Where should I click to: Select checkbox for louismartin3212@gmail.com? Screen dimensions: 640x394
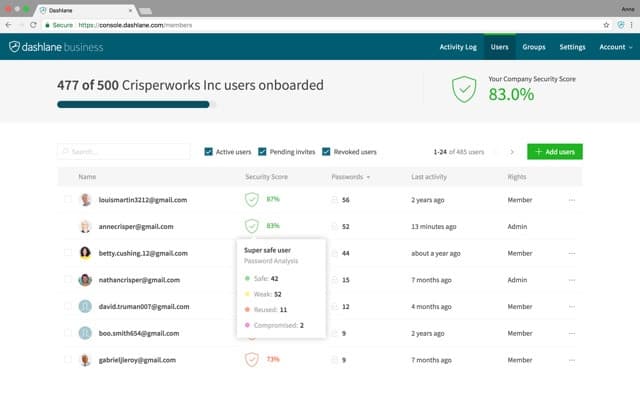pyautogui.click(x=68, y=199)
